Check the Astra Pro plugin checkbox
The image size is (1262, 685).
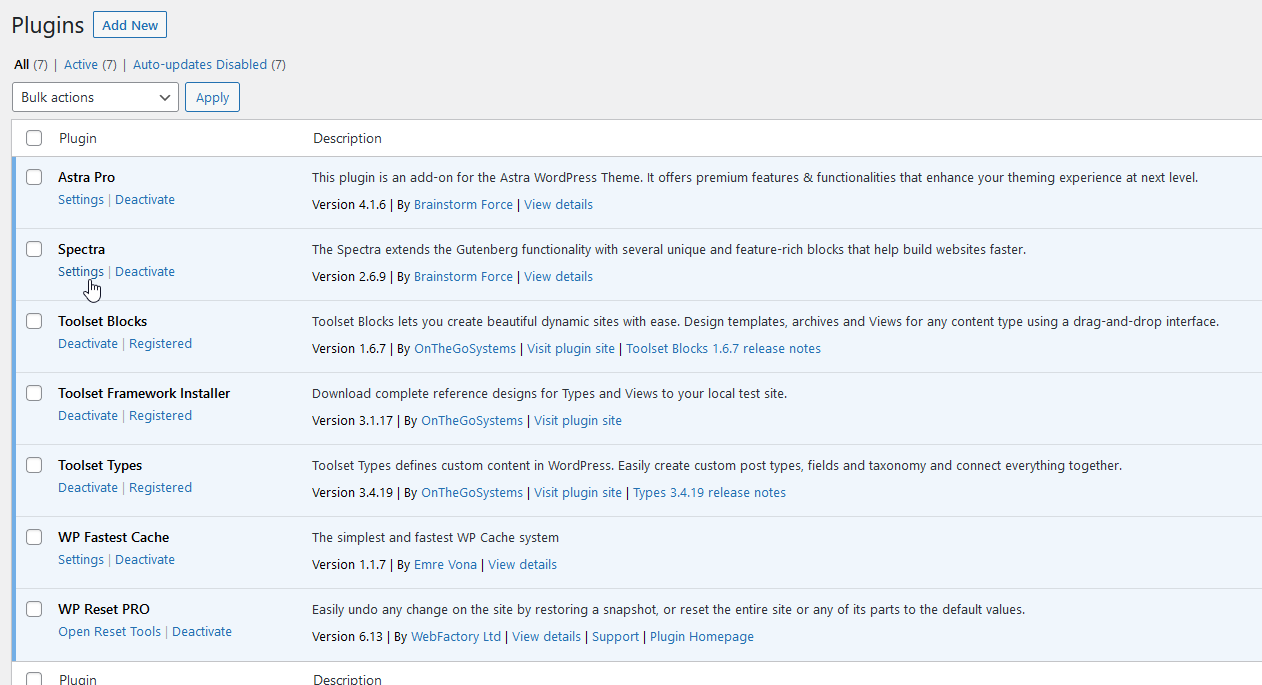click(35, 177)
